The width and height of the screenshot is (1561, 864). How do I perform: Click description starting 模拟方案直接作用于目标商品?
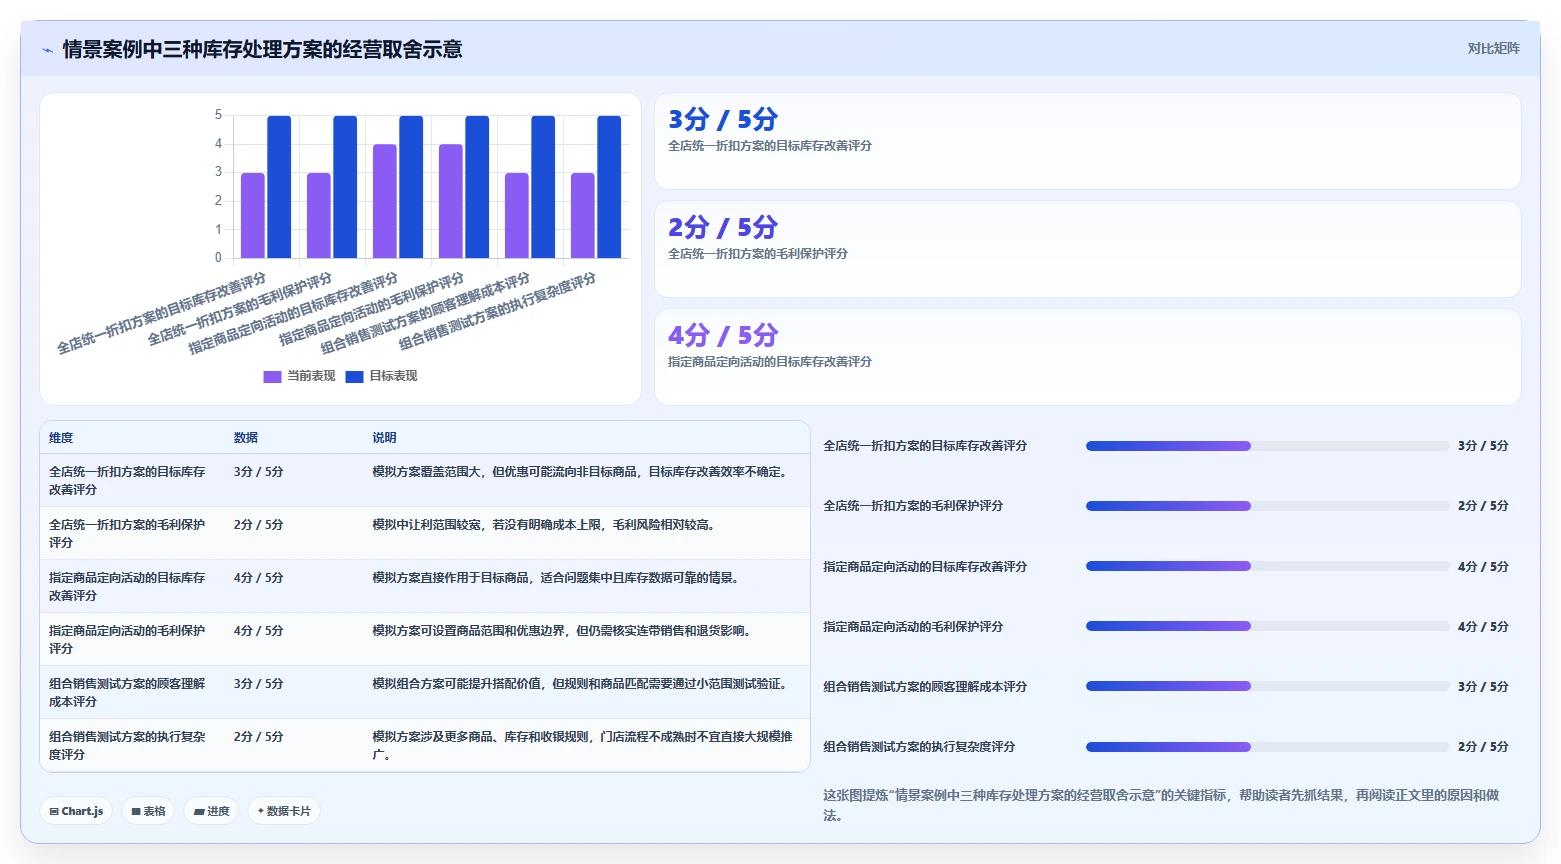click(557, 578)
